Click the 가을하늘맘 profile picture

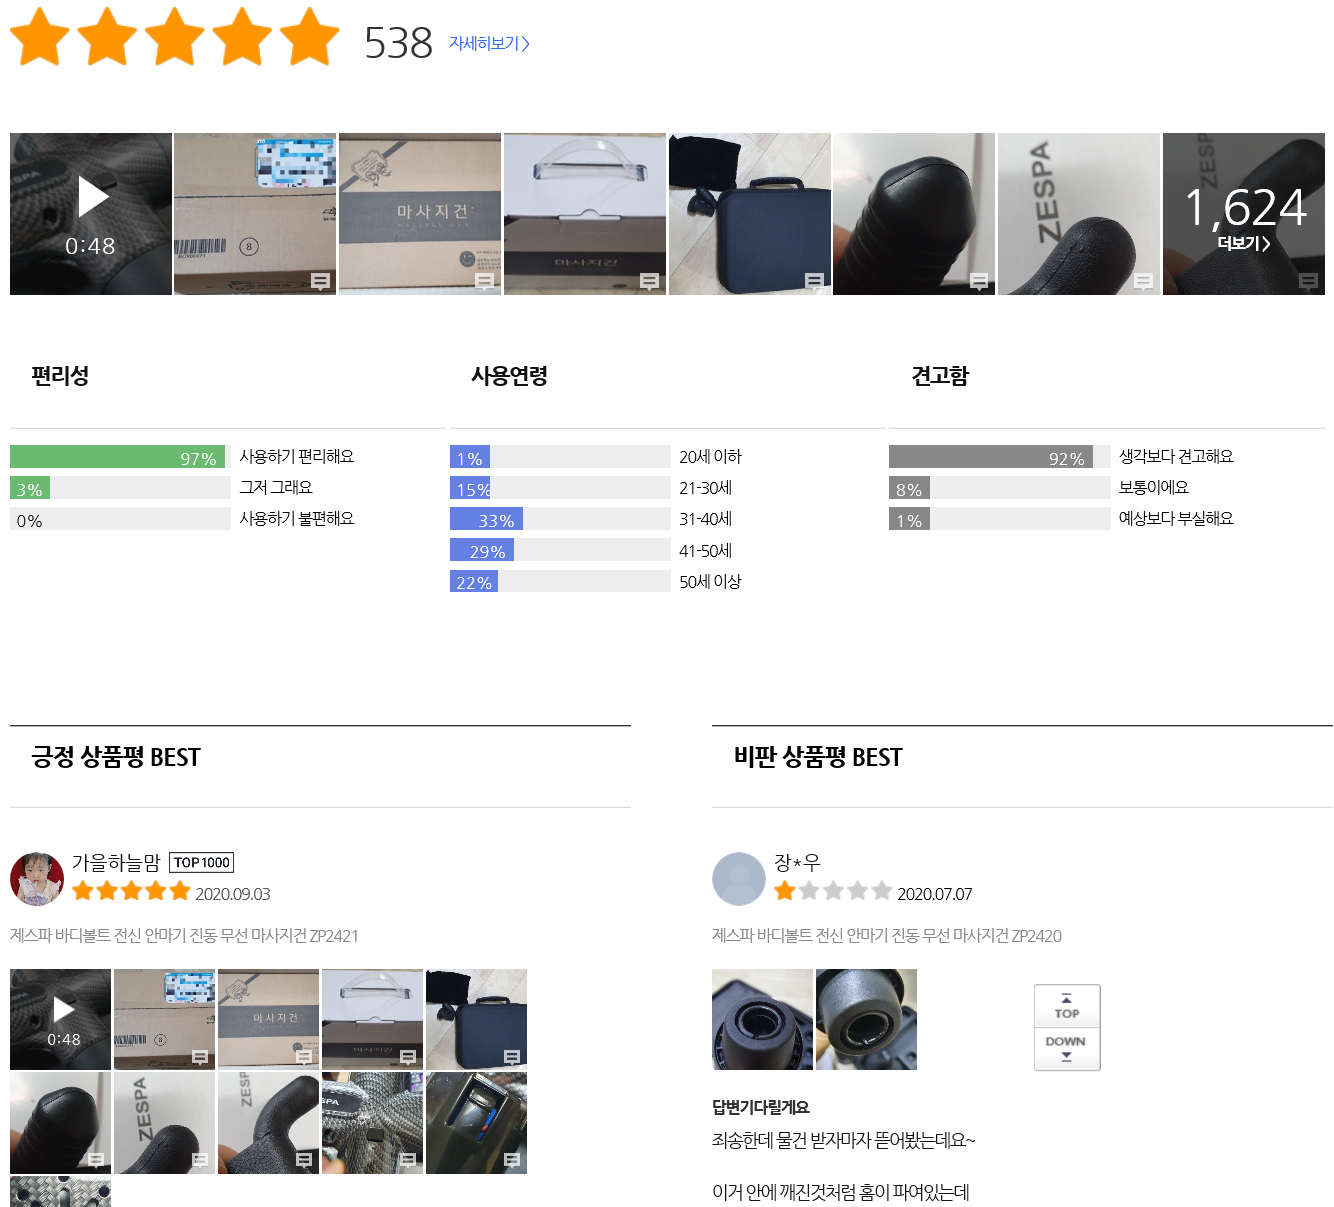pos(37,879)
